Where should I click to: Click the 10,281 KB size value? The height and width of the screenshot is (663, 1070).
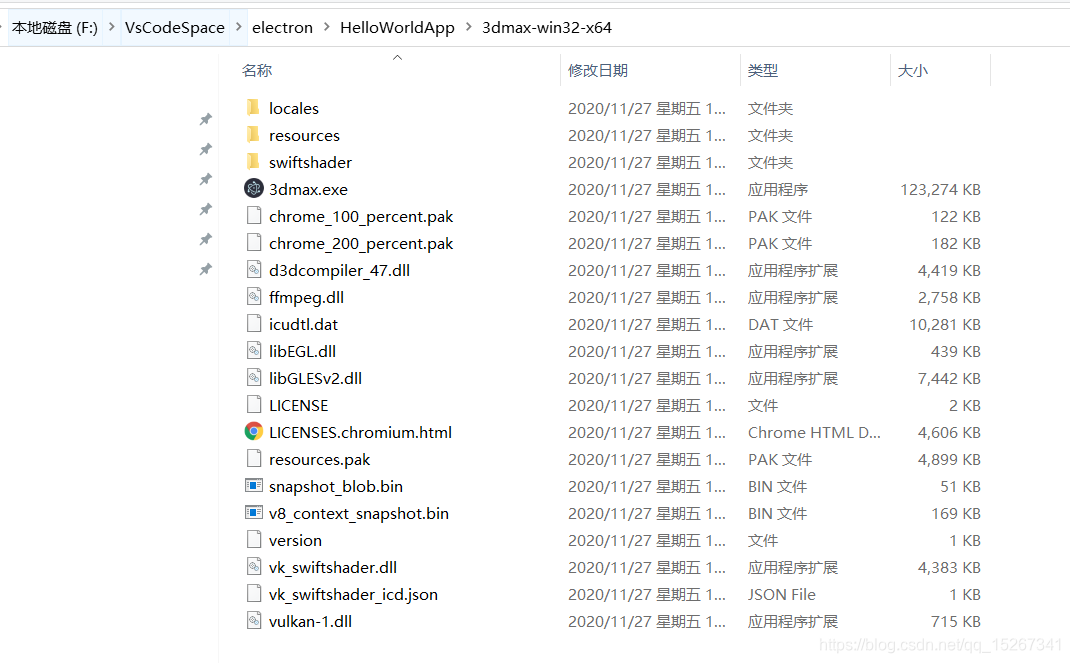945,325
